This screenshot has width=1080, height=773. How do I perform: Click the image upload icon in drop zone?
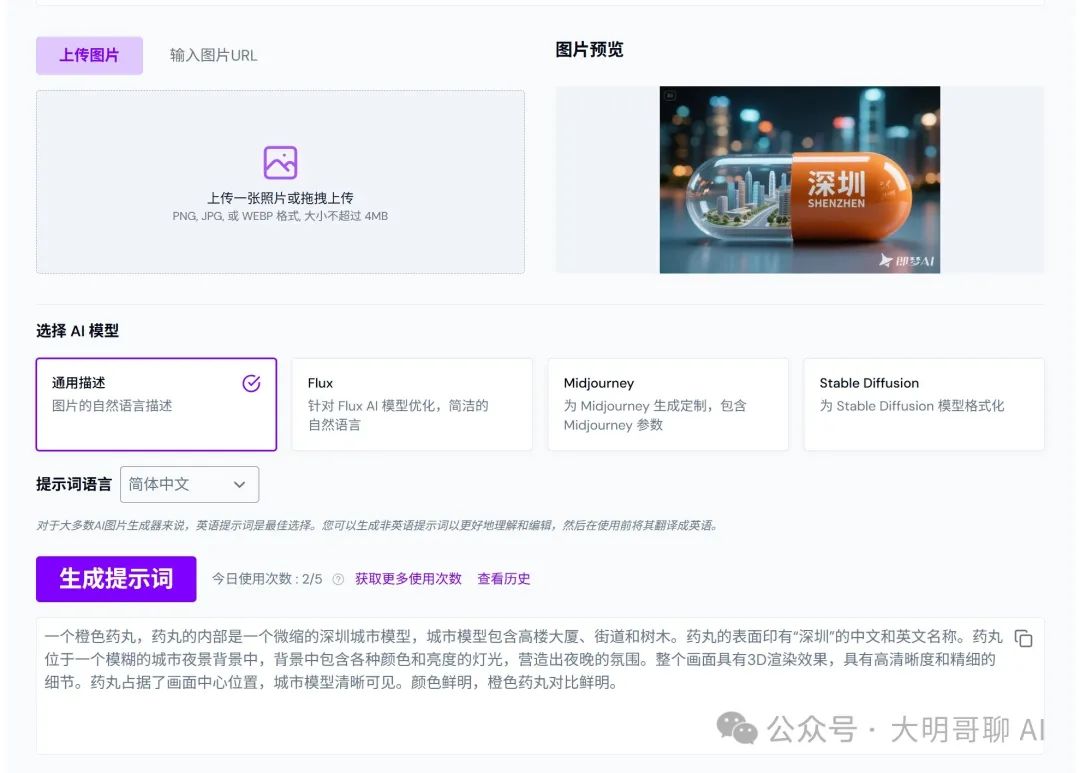click(280, 163)
